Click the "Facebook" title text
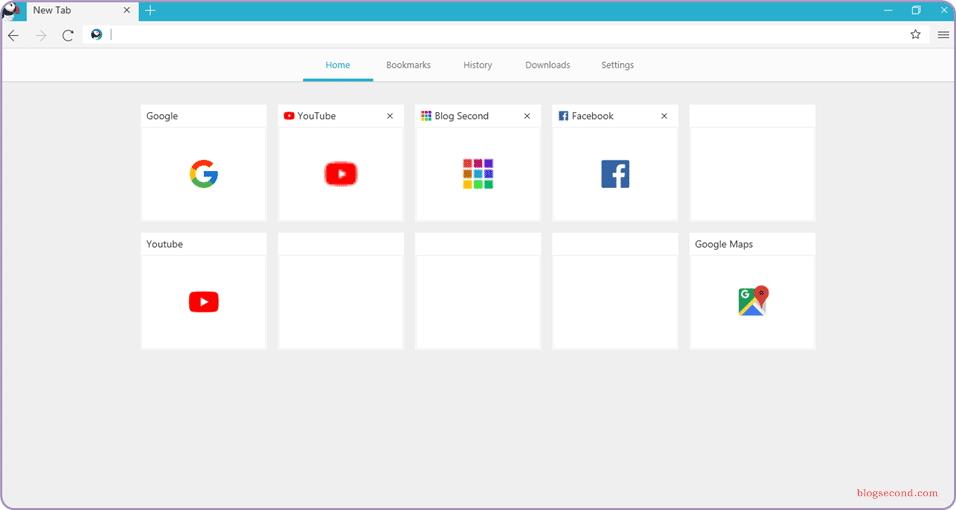956x510 pixels. (x=593, y=116)
